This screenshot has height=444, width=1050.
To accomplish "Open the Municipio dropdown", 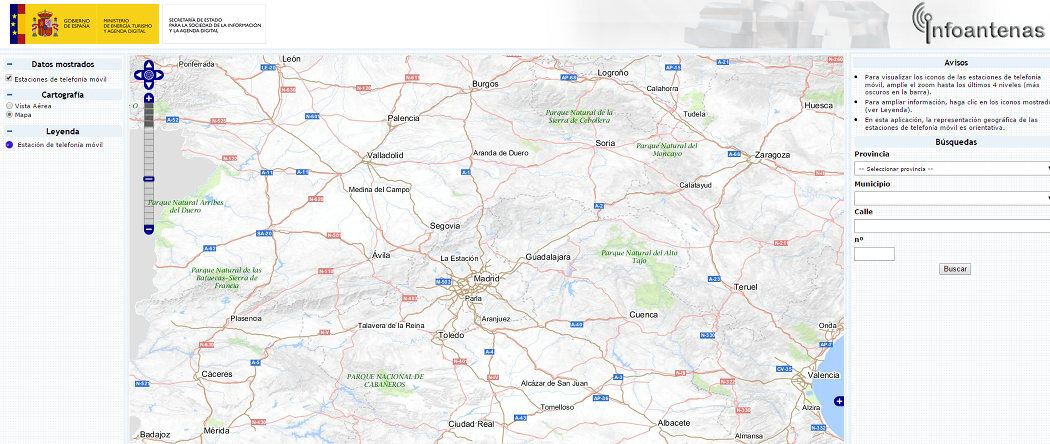I will point(951,198).
